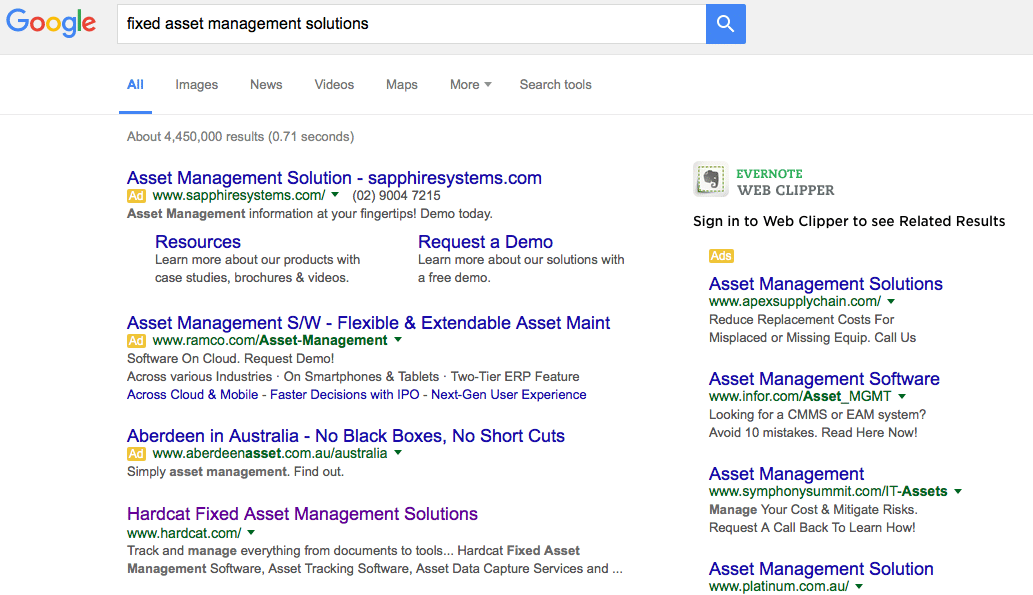1033x595 pixels.
Task: Open sidebar Asset Management symphonysummit ad title
Action: point(787,474)
